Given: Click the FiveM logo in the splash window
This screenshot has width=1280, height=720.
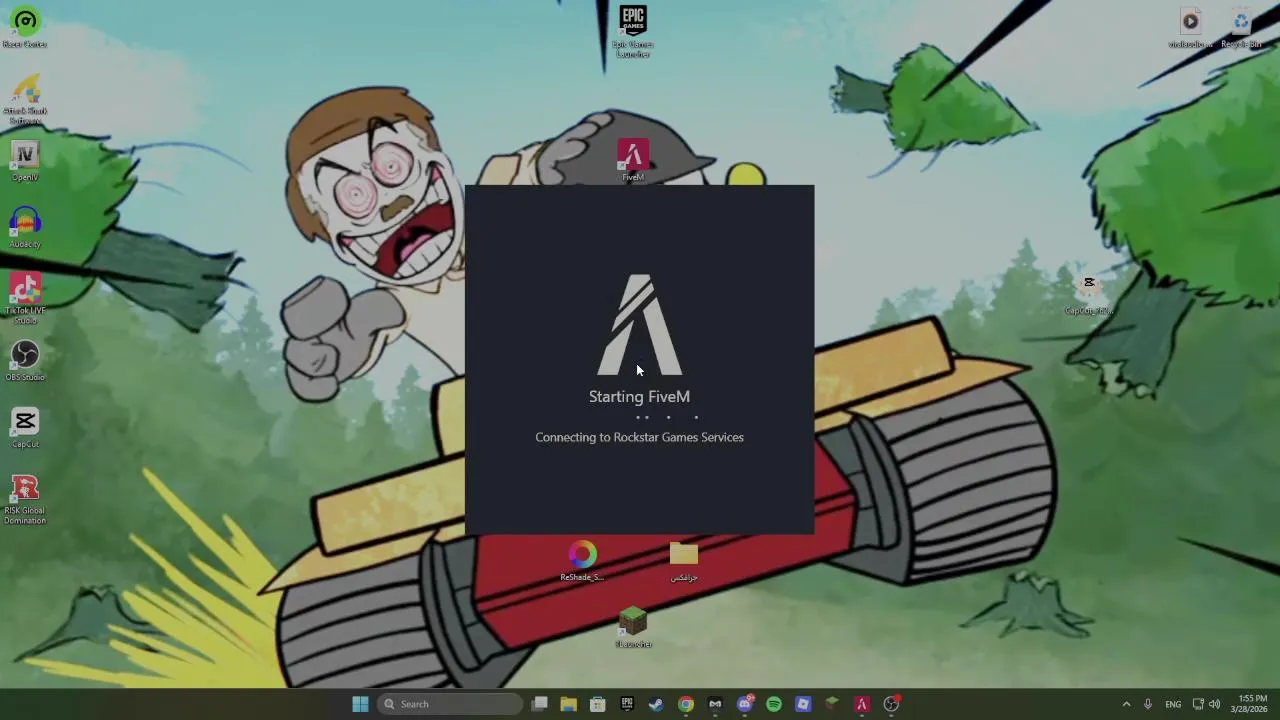Looking at the screenshot, I should (640, 324).
